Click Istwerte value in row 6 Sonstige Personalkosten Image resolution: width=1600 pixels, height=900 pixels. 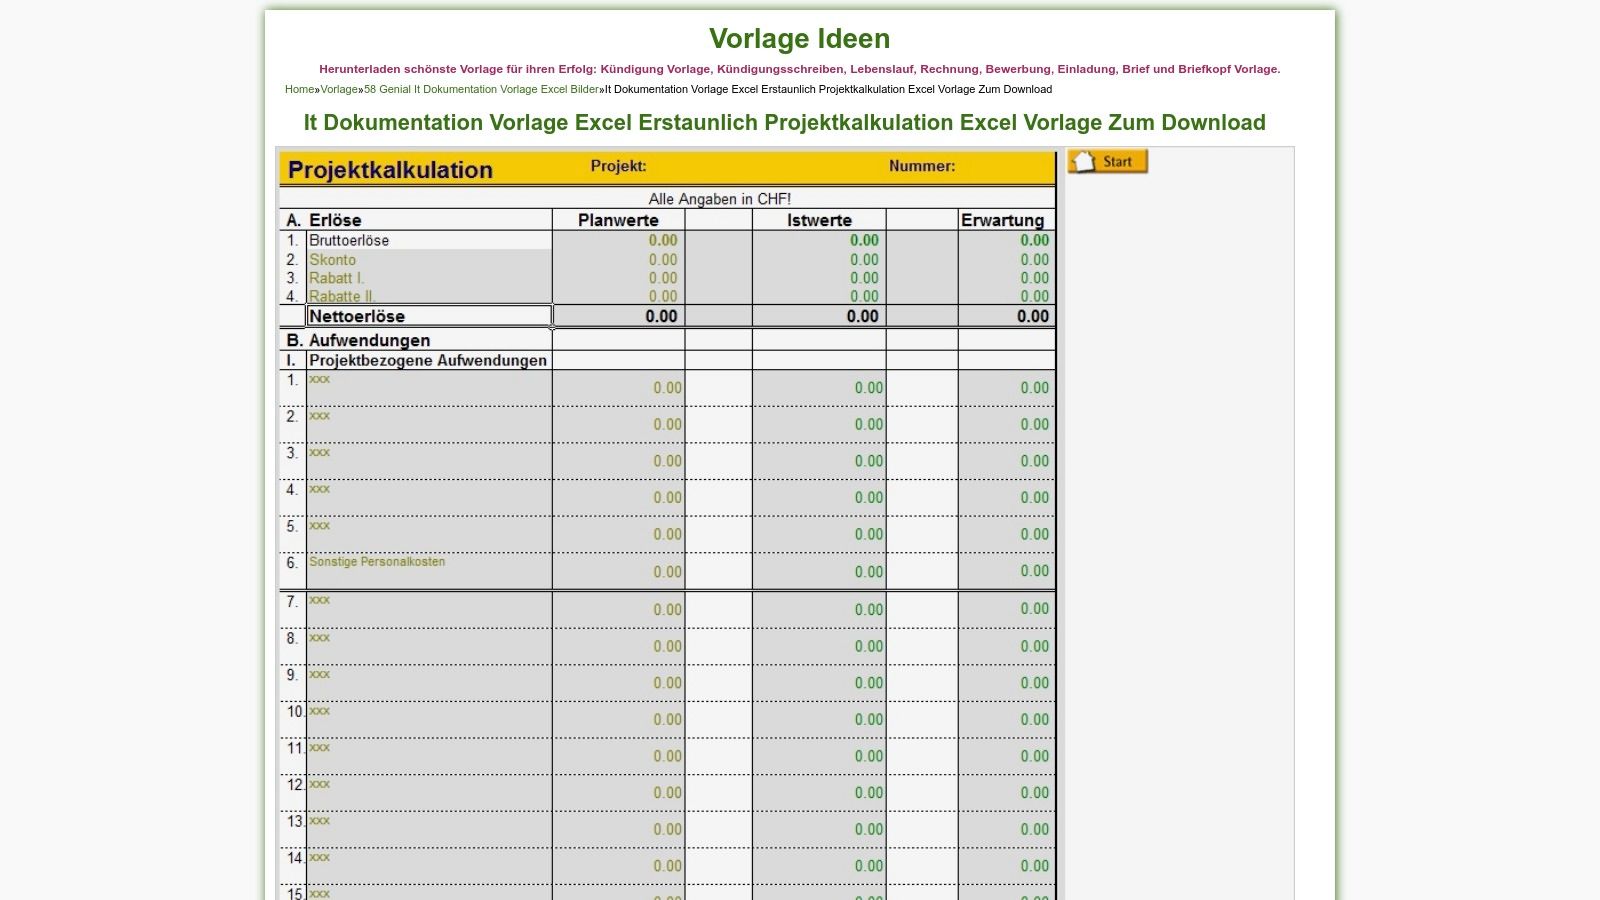[869, 572]
